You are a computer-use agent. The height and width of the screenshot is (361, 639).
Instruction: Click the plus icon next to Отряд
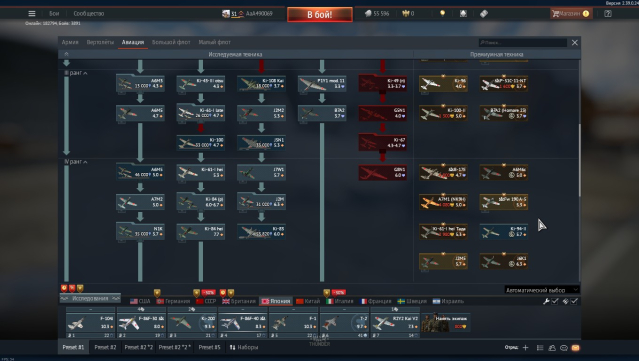[x=525, y=348]
